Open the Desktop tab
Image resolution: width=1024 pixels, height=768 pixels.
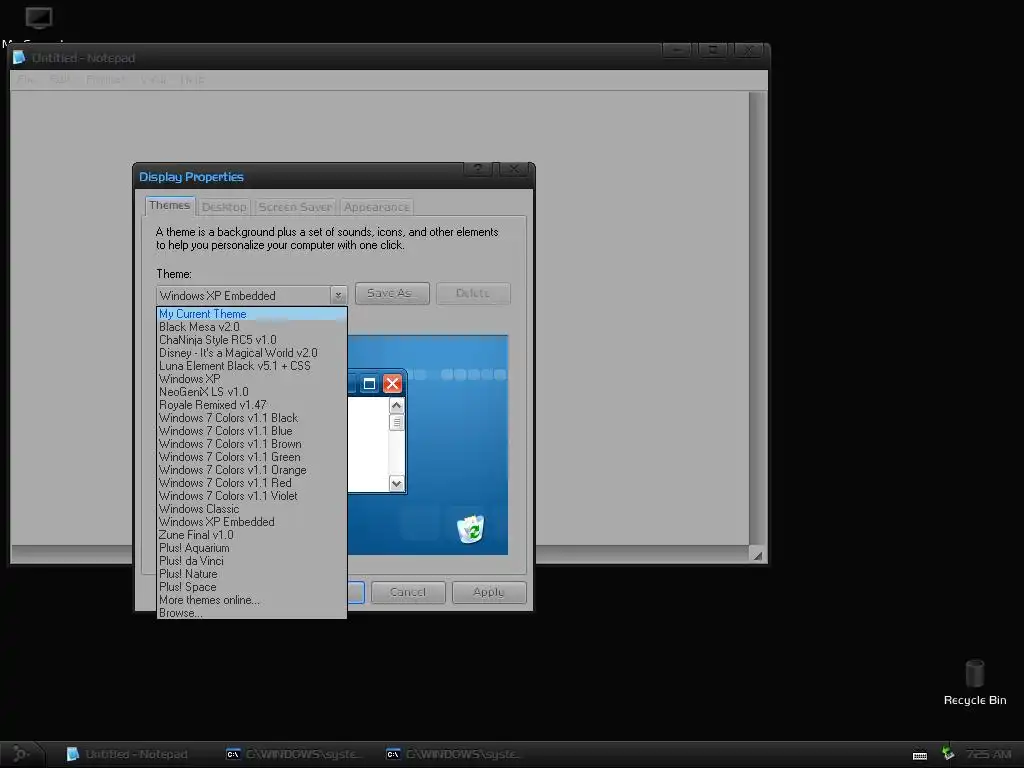point(224,207)
